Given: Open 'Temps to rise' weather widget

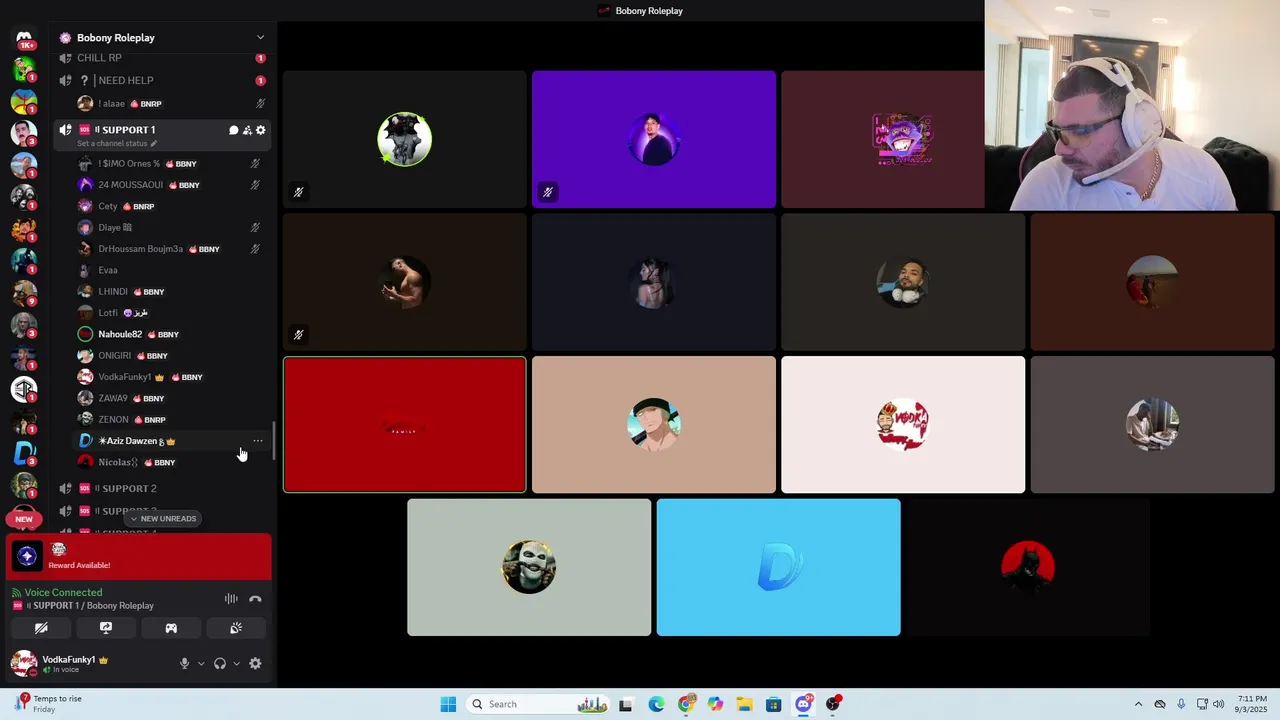Looking at the screenshot, I should 48,704.
